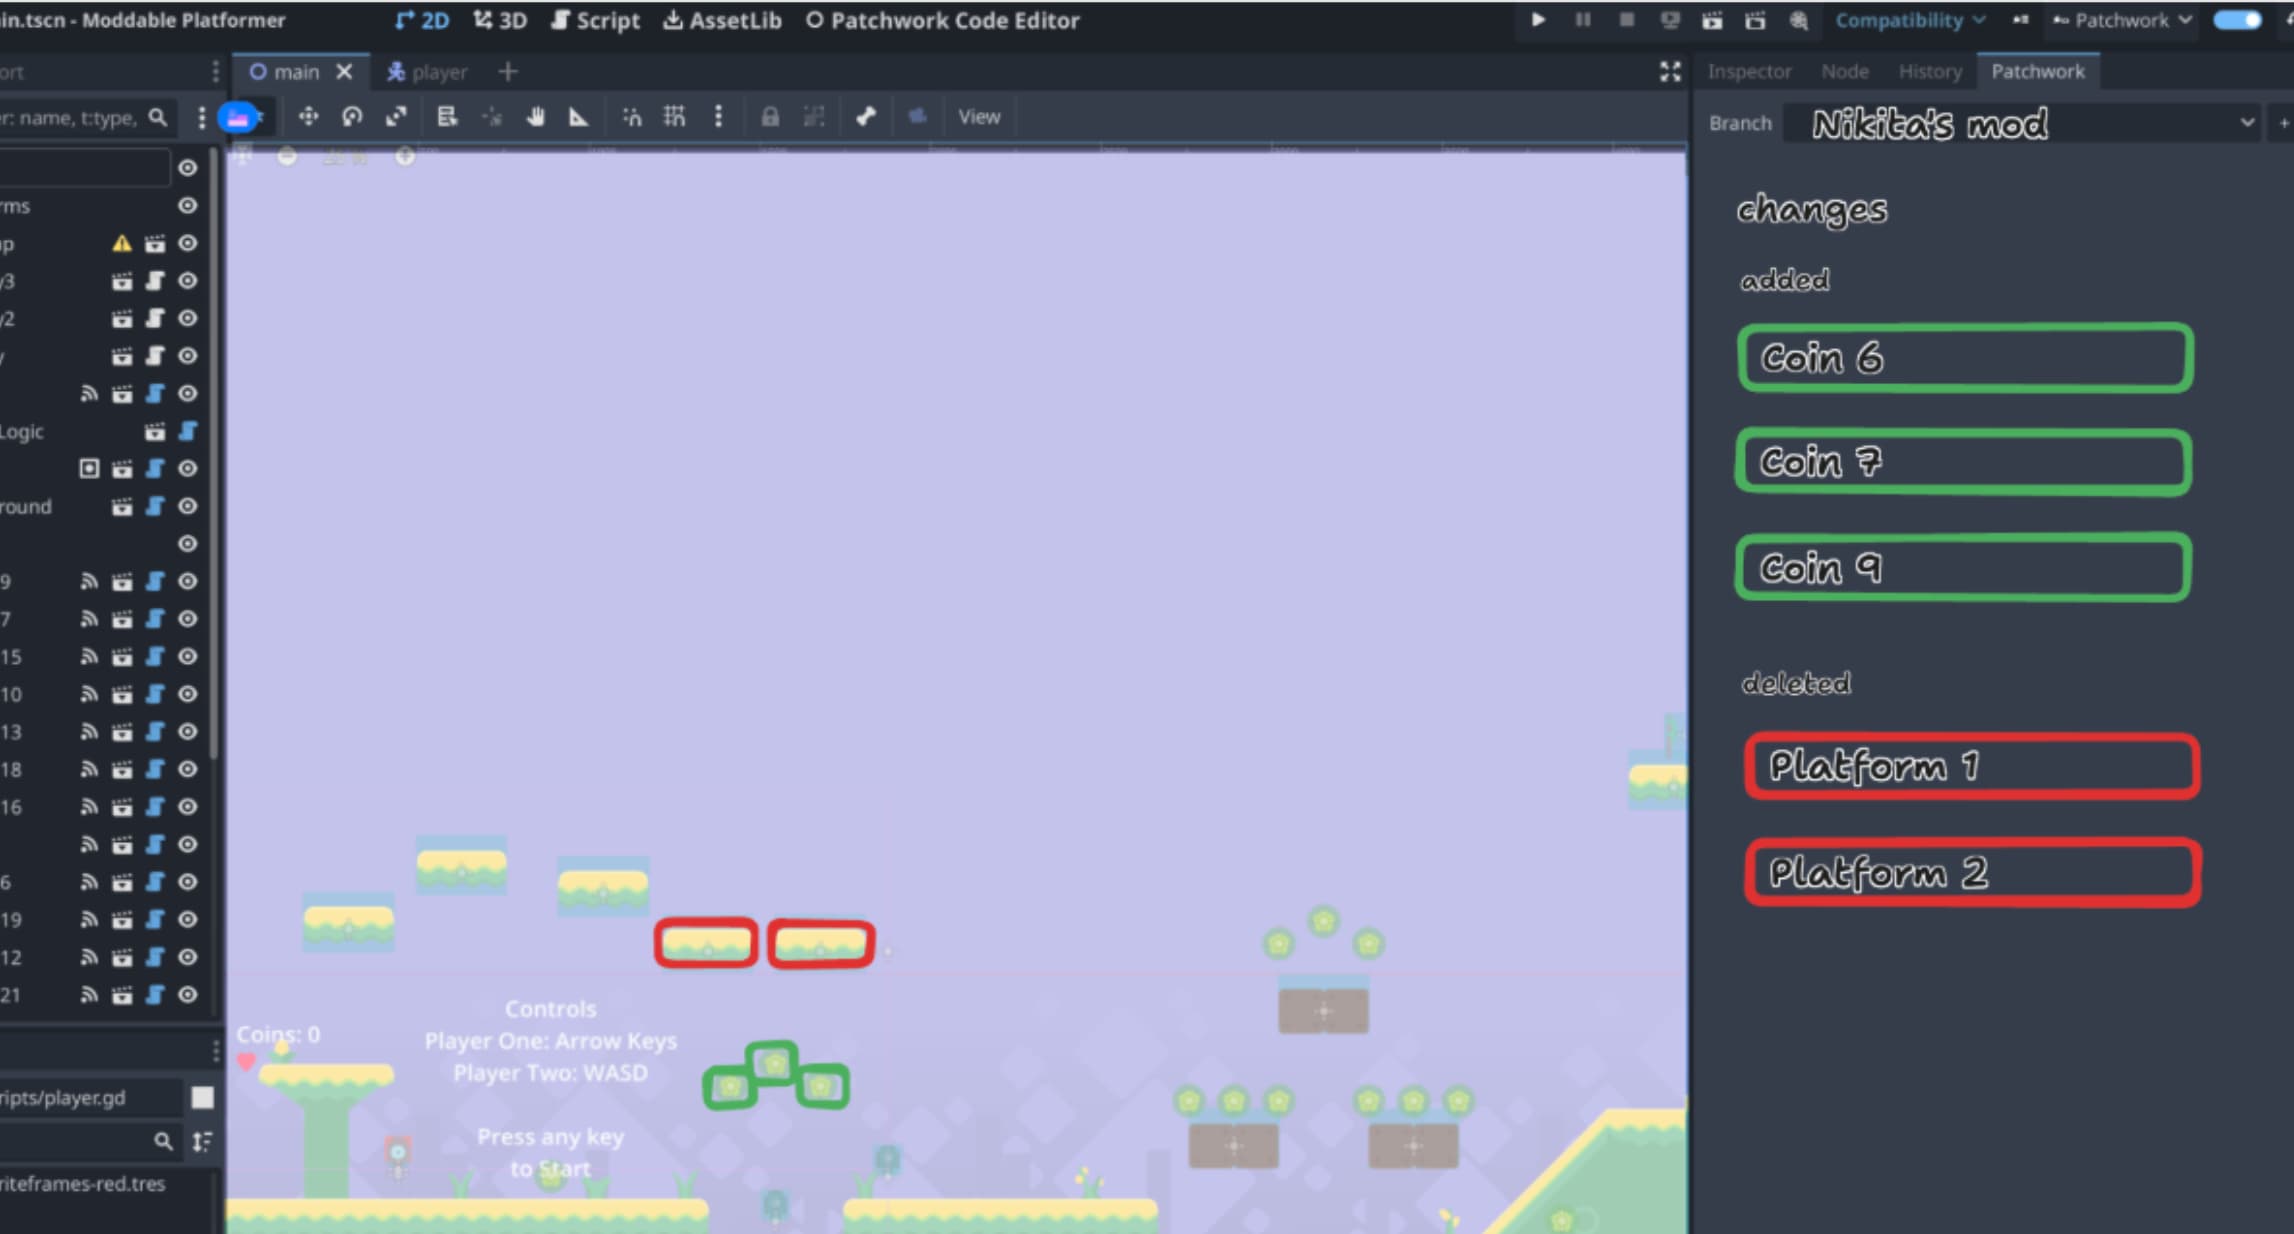2294x1234 pixels.
Task: Open the AssetLib workspace
Action: (x=723, y=20)
